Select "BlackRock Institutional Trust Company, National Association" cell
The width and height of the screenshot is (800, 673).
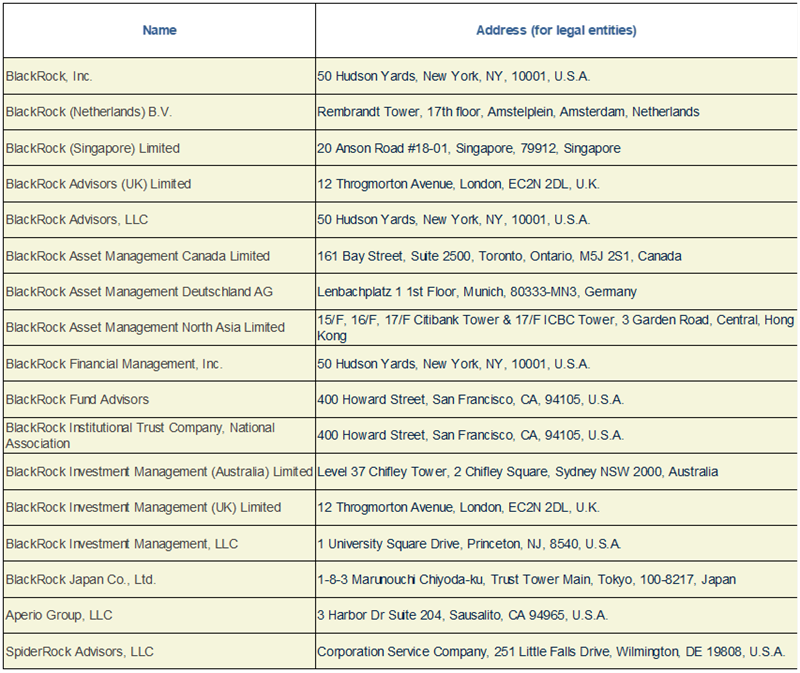(x=159, y=435)
